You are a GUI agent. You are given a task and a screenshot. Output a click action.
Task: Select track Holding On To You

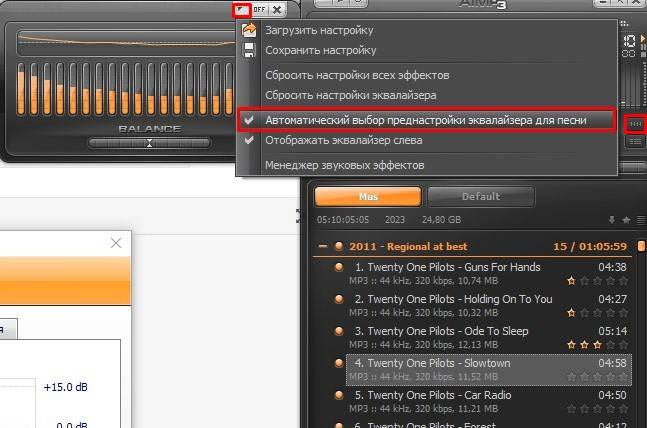click(488, 305)
